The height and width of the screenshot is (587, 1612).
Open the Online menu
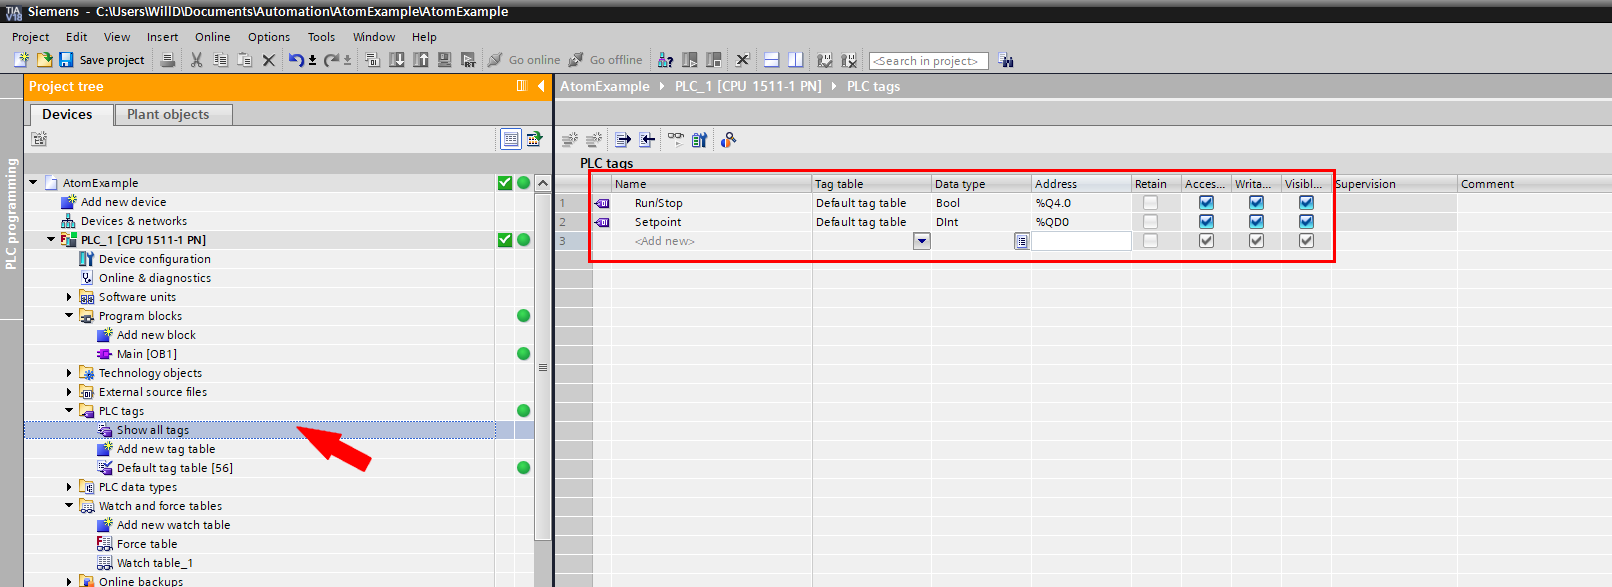tap(212, 37)
